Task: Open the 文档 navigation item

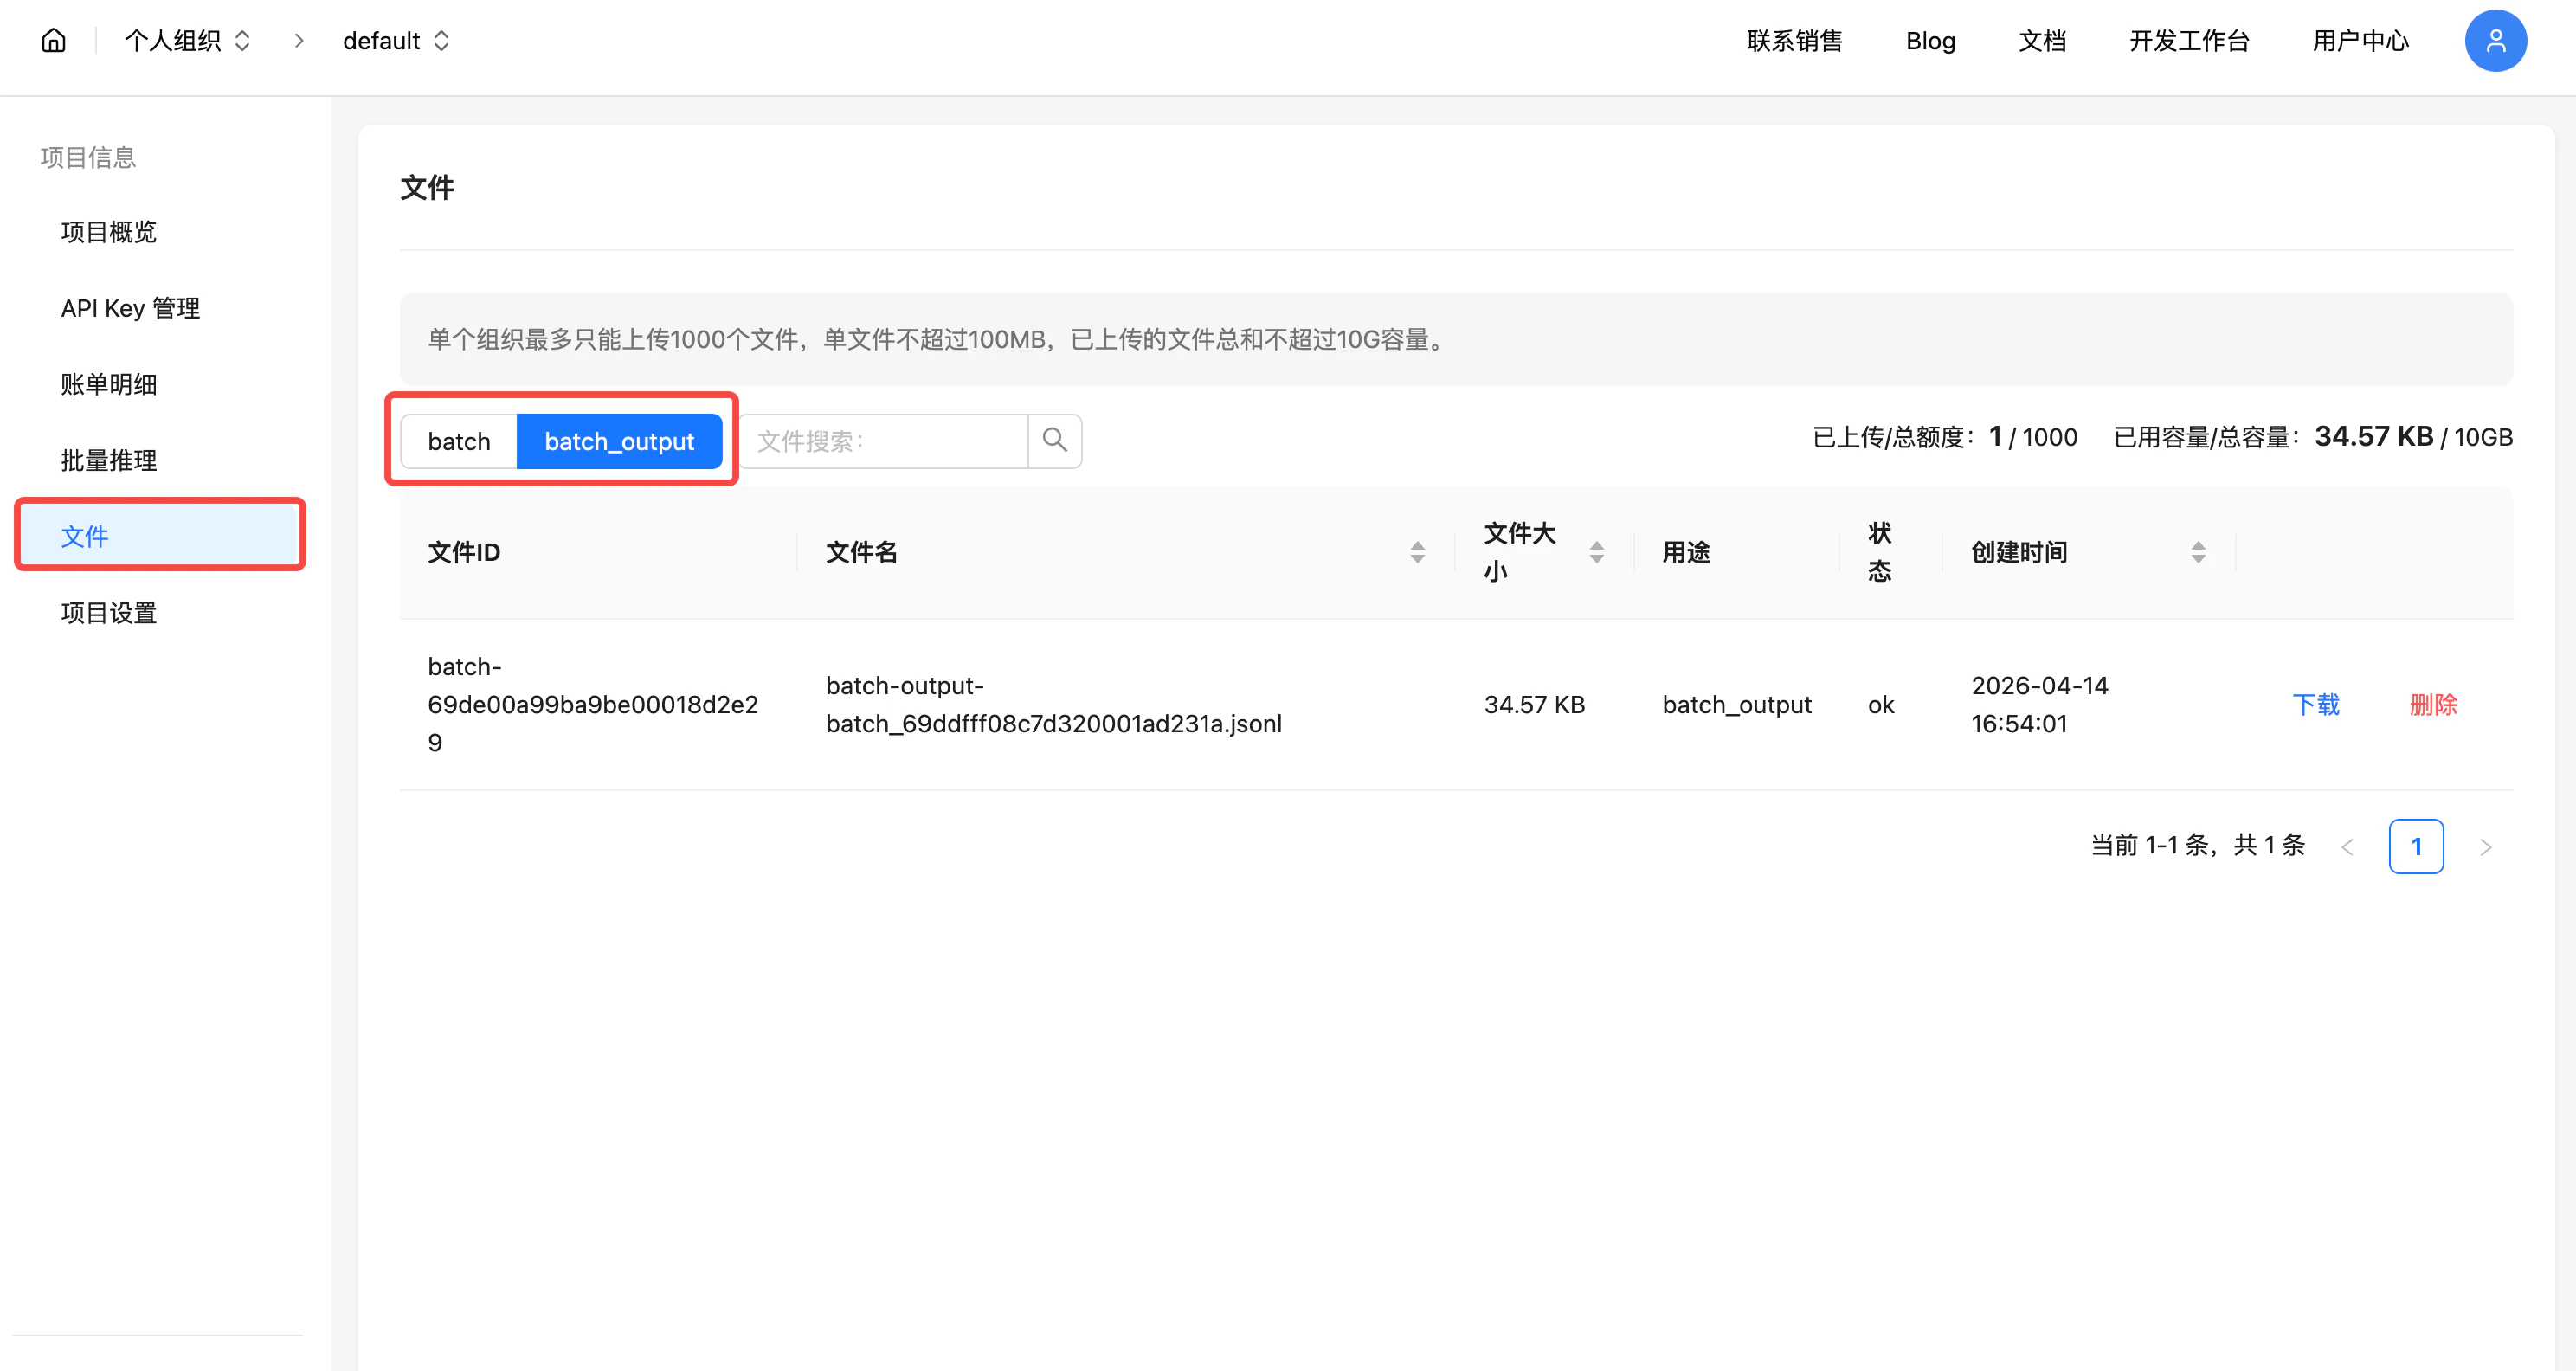Action: pyautogui.click(x=2042, y=40)
